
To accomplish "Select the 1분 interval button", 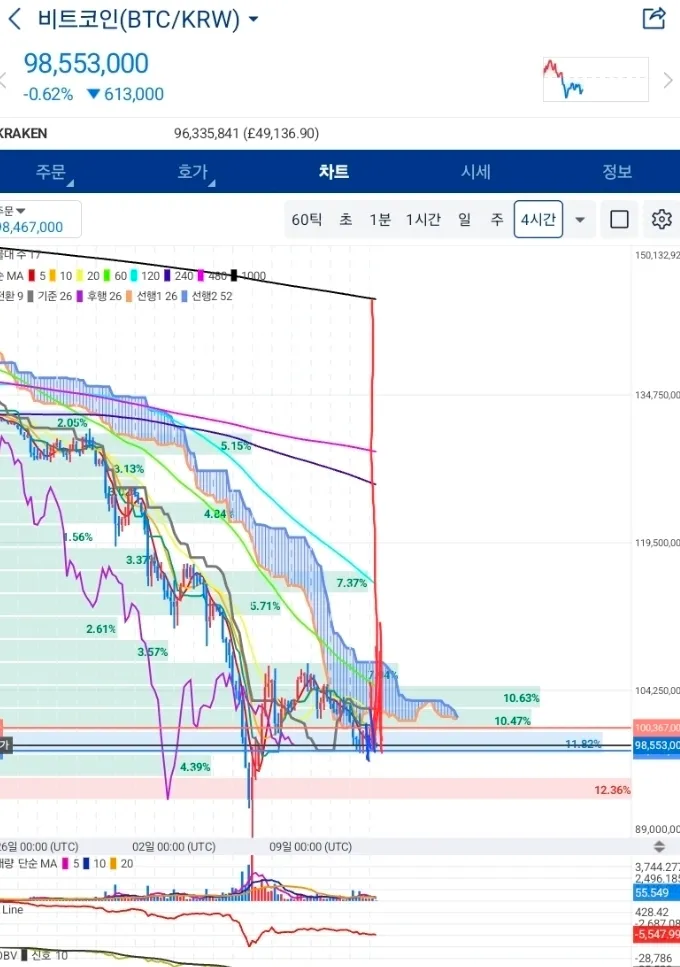I will point(380,219).
